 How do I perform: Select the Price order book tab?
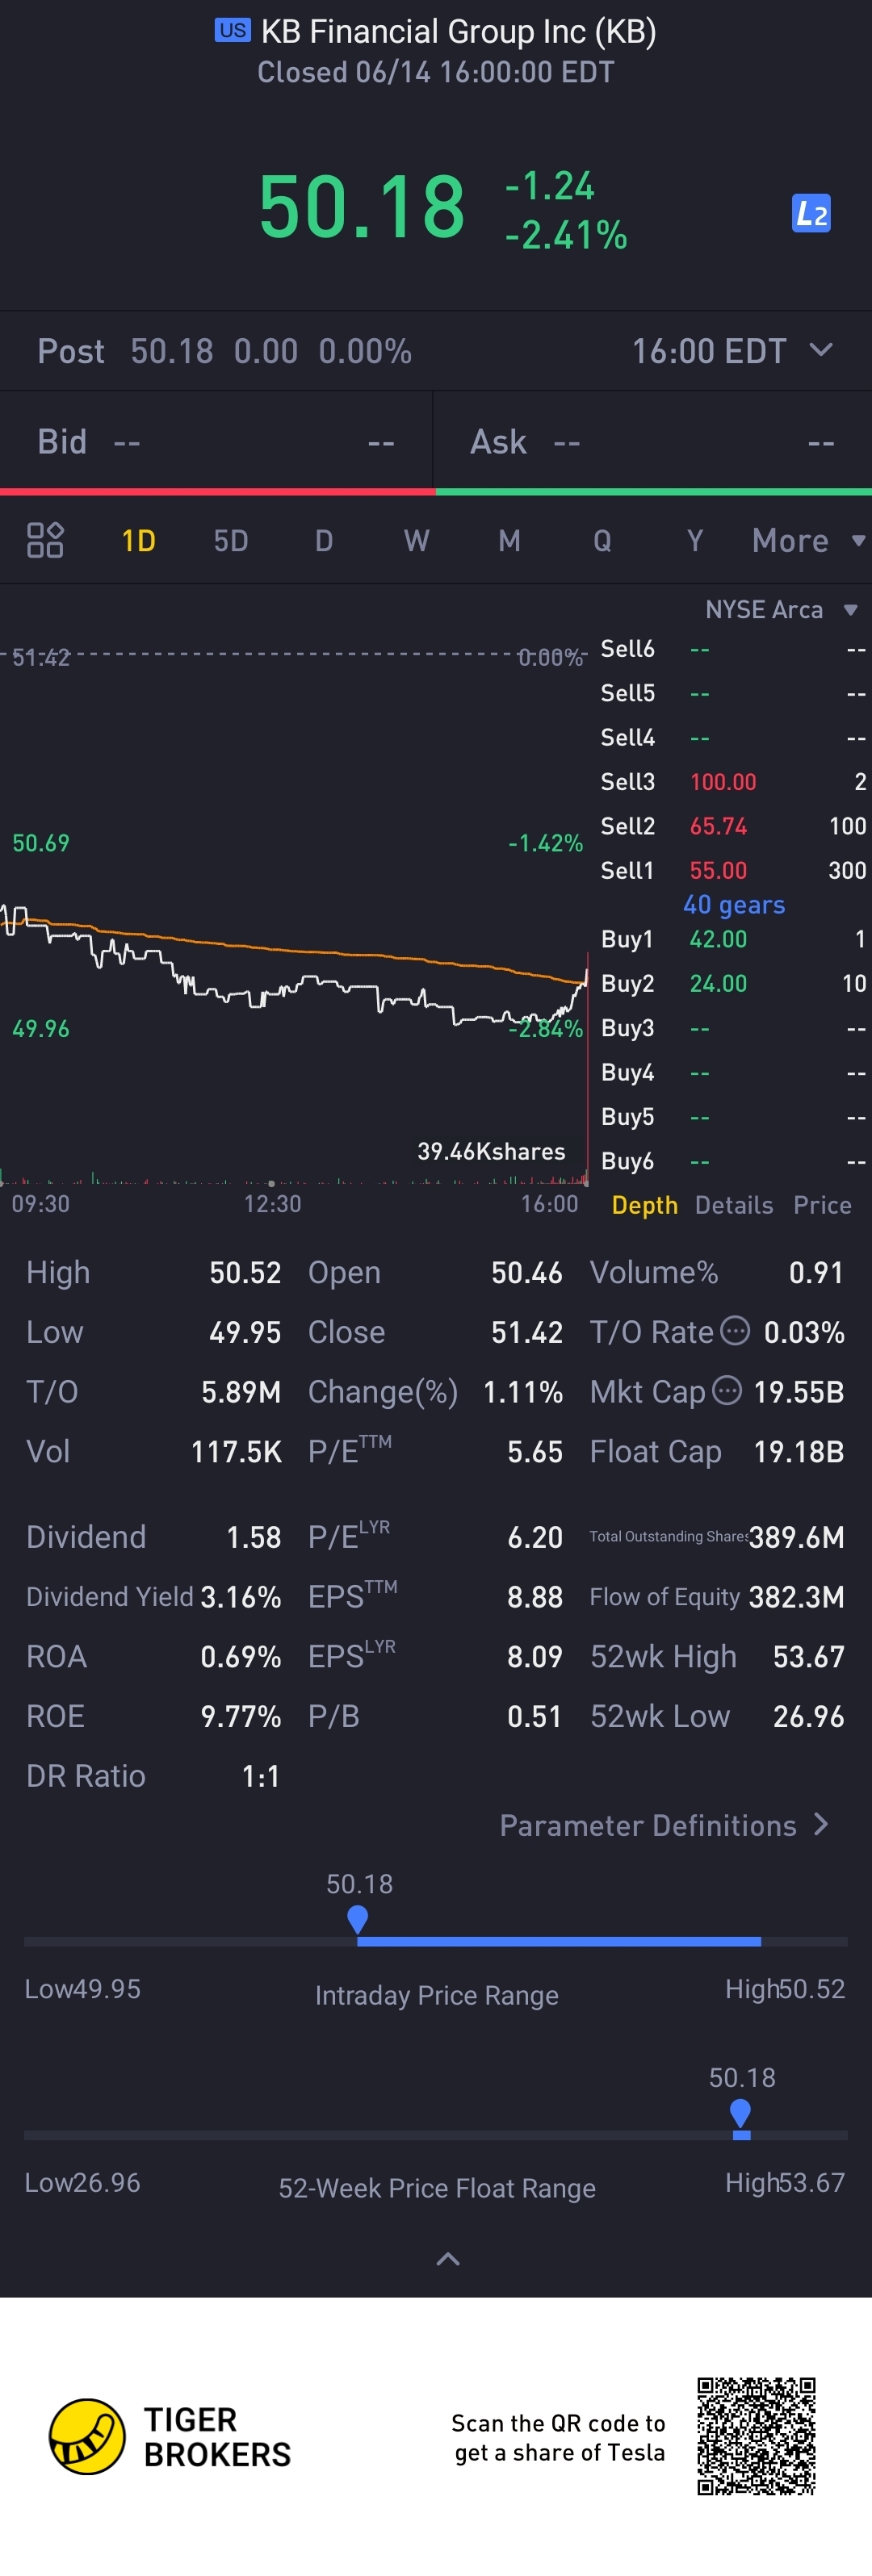822,1205
